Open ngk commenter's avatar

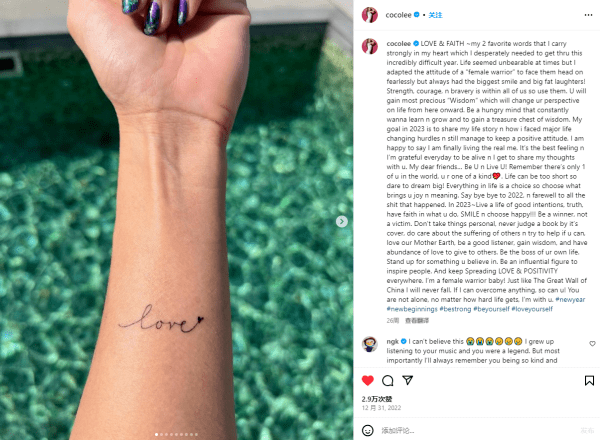[370, 344]
